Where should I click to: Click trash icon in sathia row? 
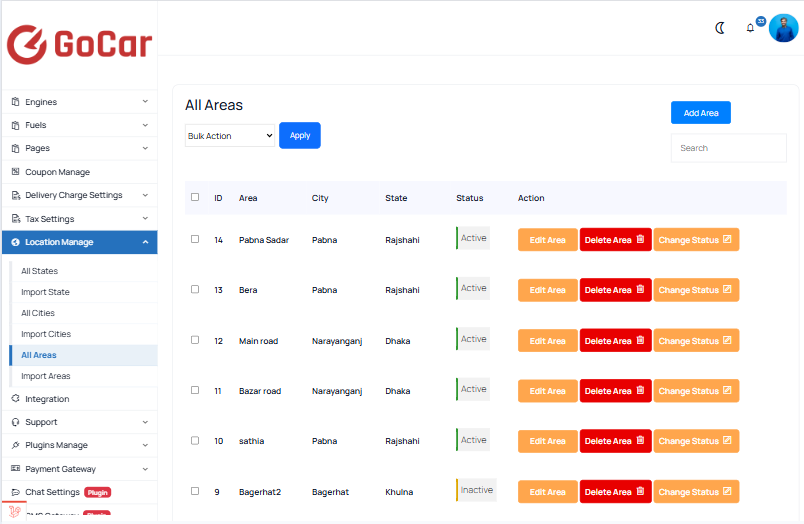click(640, 440)
